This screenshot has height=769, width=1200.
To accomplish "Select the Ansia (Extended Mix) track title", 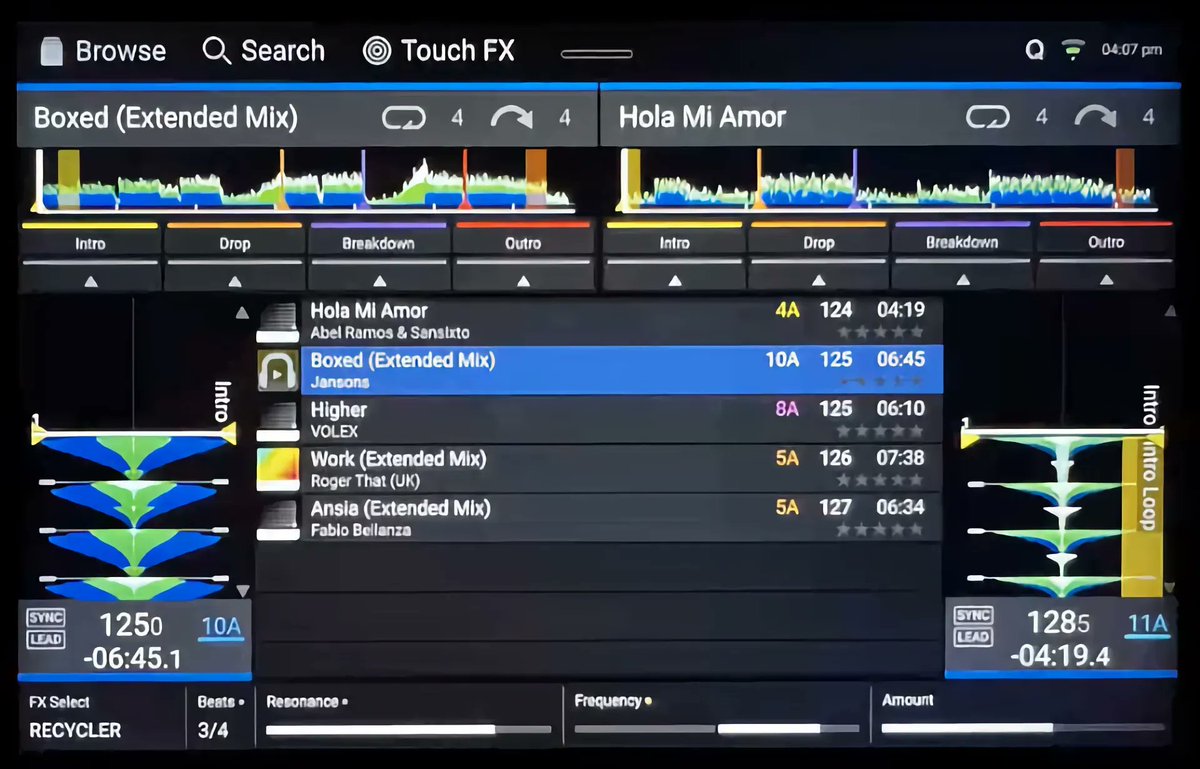I will coord(400,508).
